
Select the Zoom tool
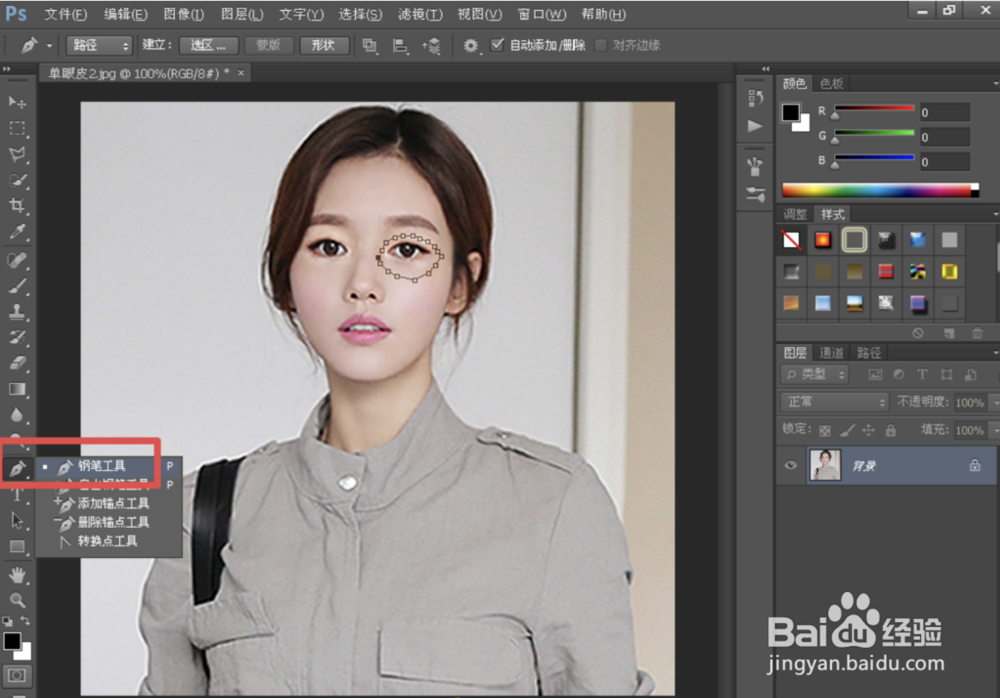point(17,600)
